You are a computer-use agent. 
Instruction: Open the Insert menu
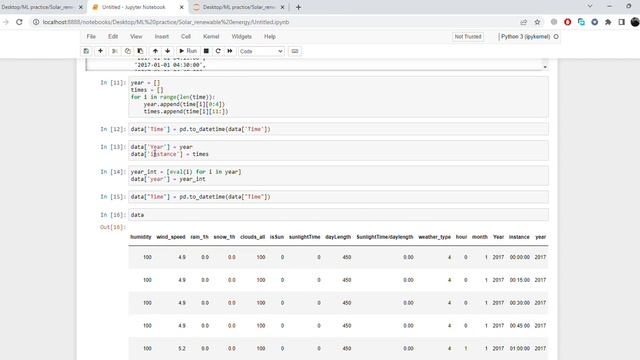tap(162, 36)
